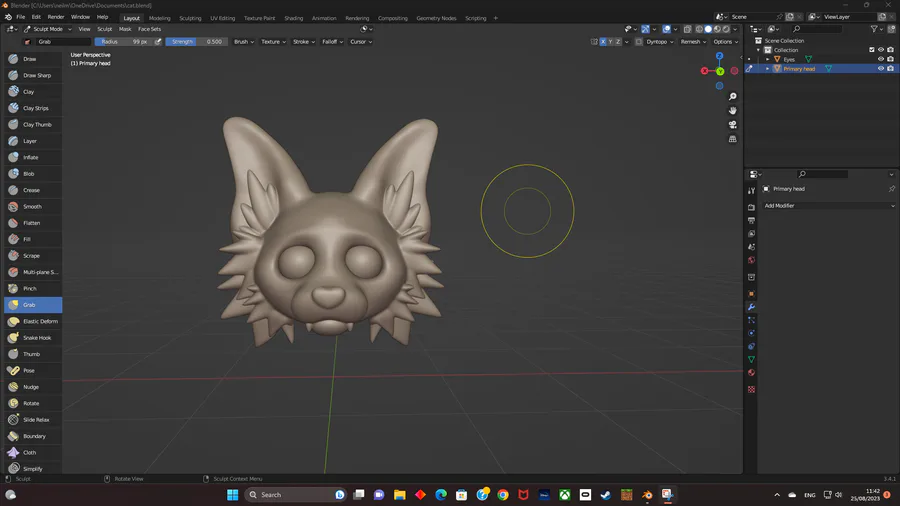The image size is (900, 506).
Task: Click the zoom magnifier viewport icon
Action: pos(733,97)
